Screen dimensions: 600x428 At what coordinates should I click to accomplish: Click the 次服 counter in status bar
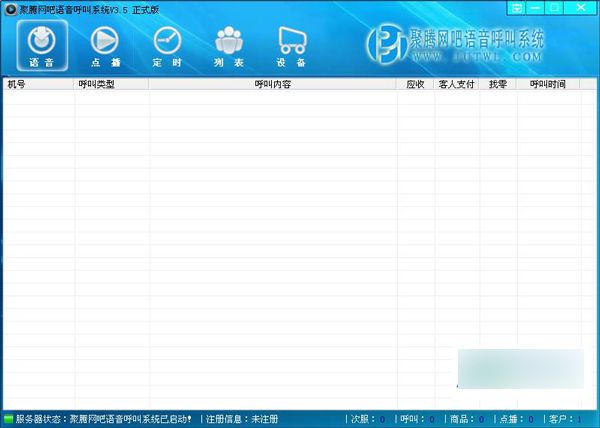tap(368, 419)
